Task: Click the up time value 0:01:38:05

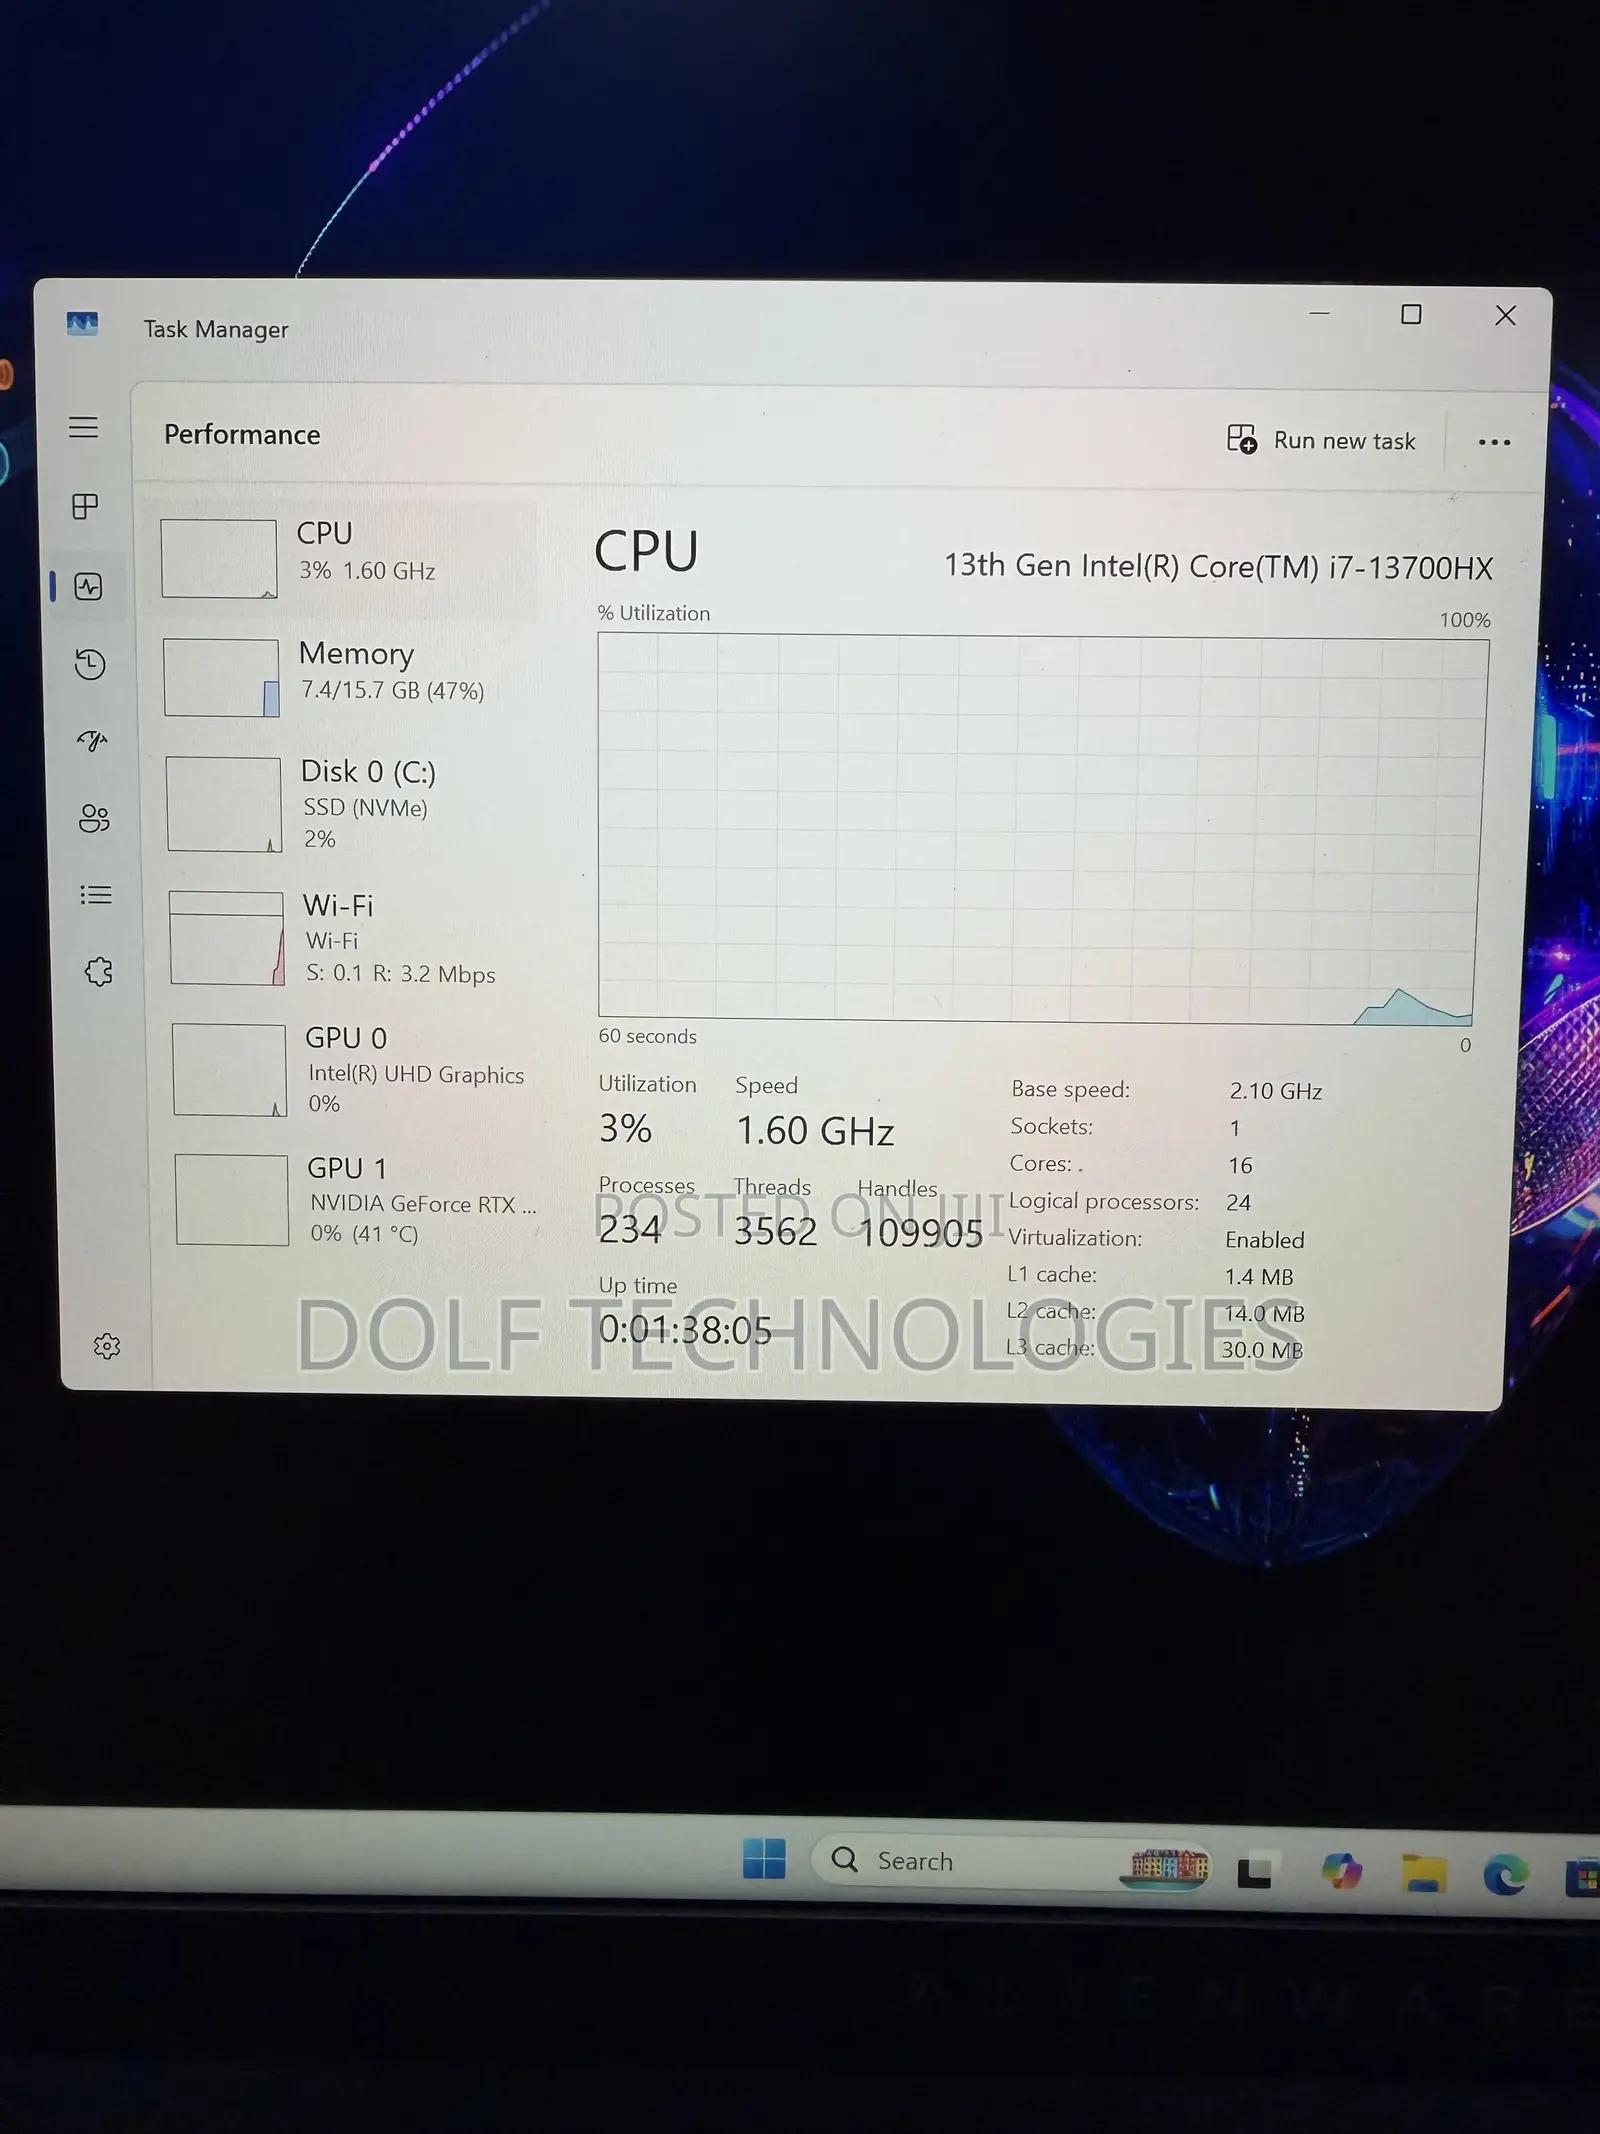Action: pyautogui.click(x=685, y=1330)
